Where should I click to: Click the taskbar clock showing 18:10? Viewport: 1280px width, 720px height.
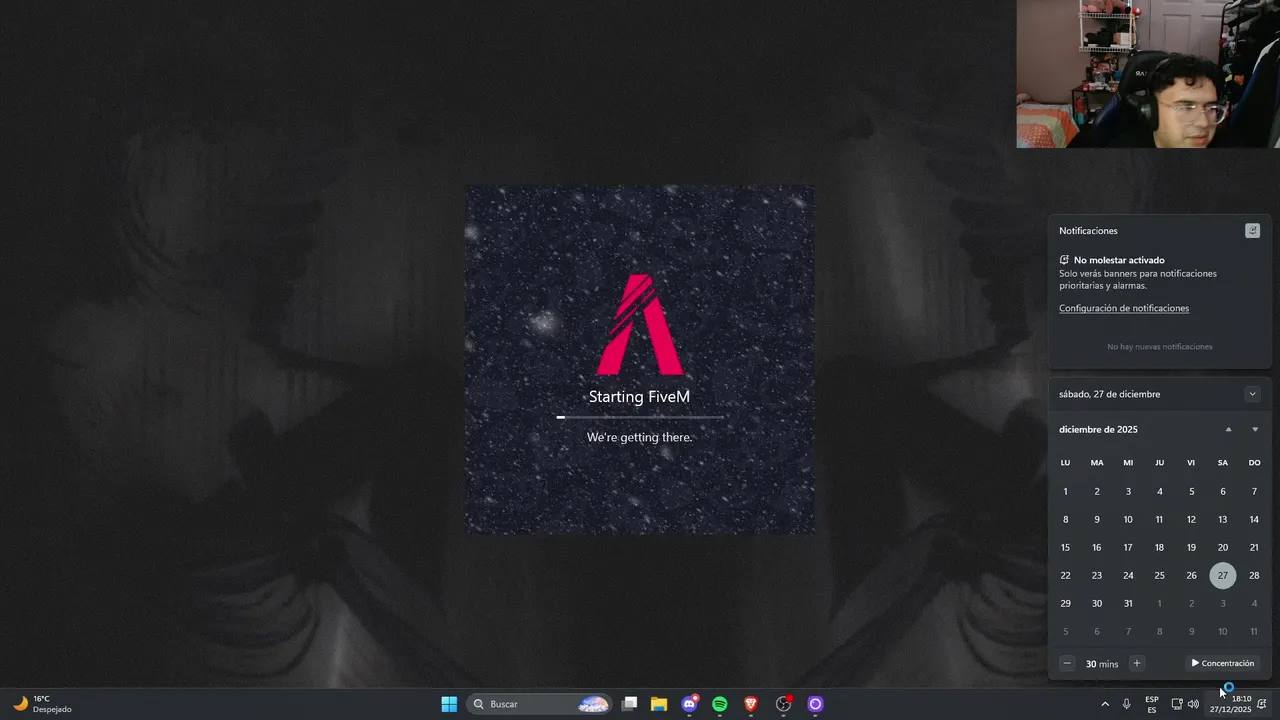(1231, 704)
